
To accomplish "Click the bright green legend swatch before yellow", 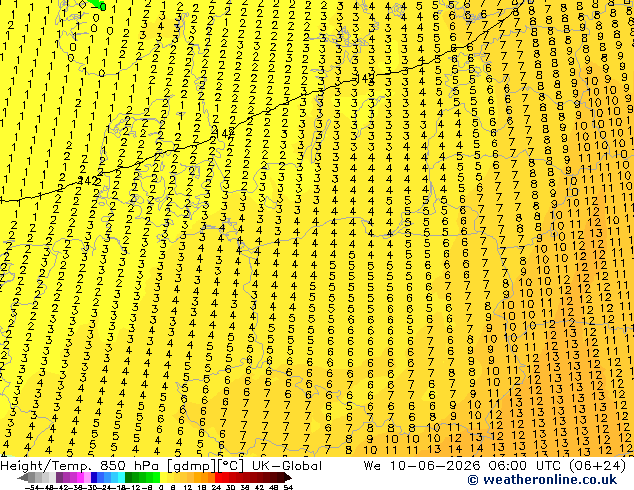I will tap(156, 478).
